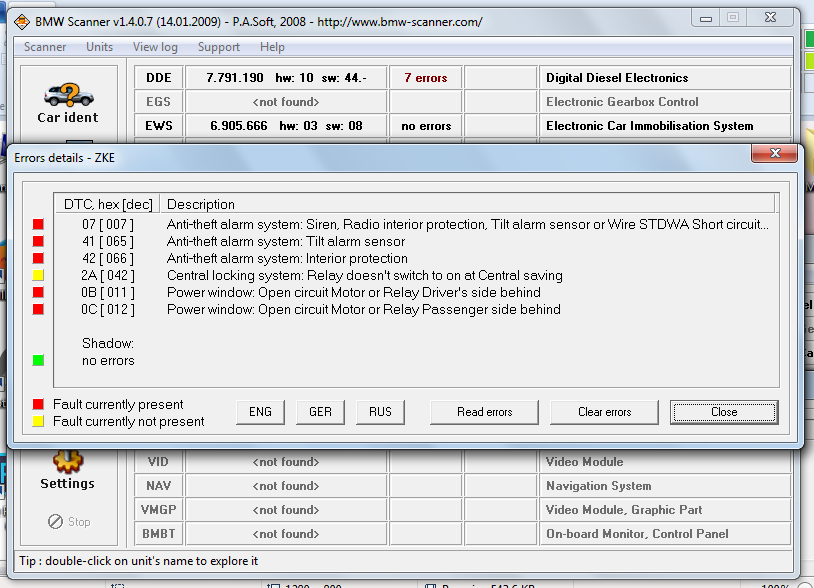814x588 pixels.
Task: Select error row 0C [012] Passenger side behind
Action: tap(415, 309)
